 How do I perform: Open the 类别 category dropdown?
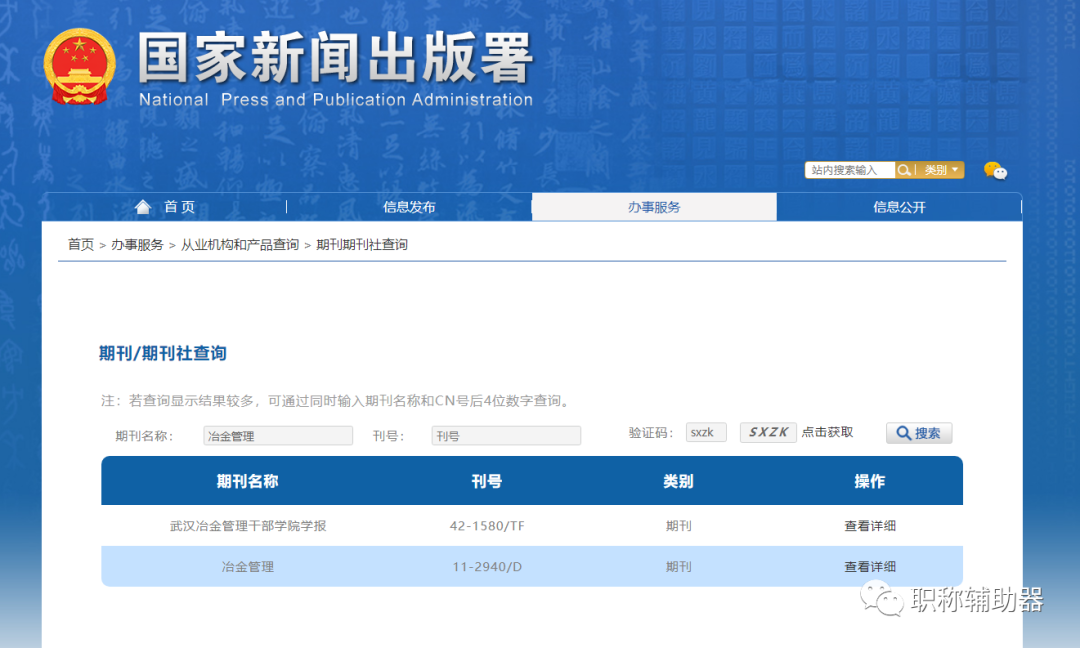click(x=938, y=169)
